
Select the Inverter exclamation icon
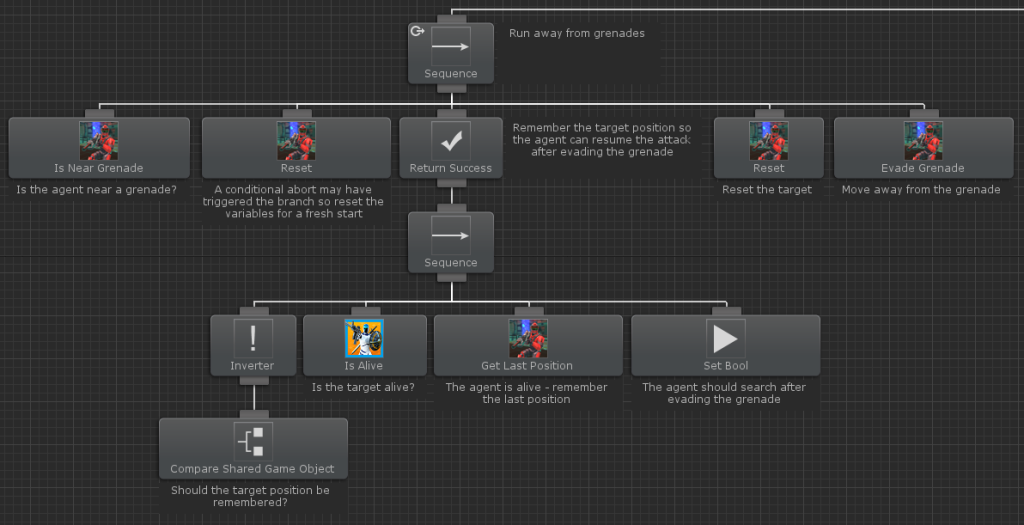pyautogui.click(x=253, y=338)
